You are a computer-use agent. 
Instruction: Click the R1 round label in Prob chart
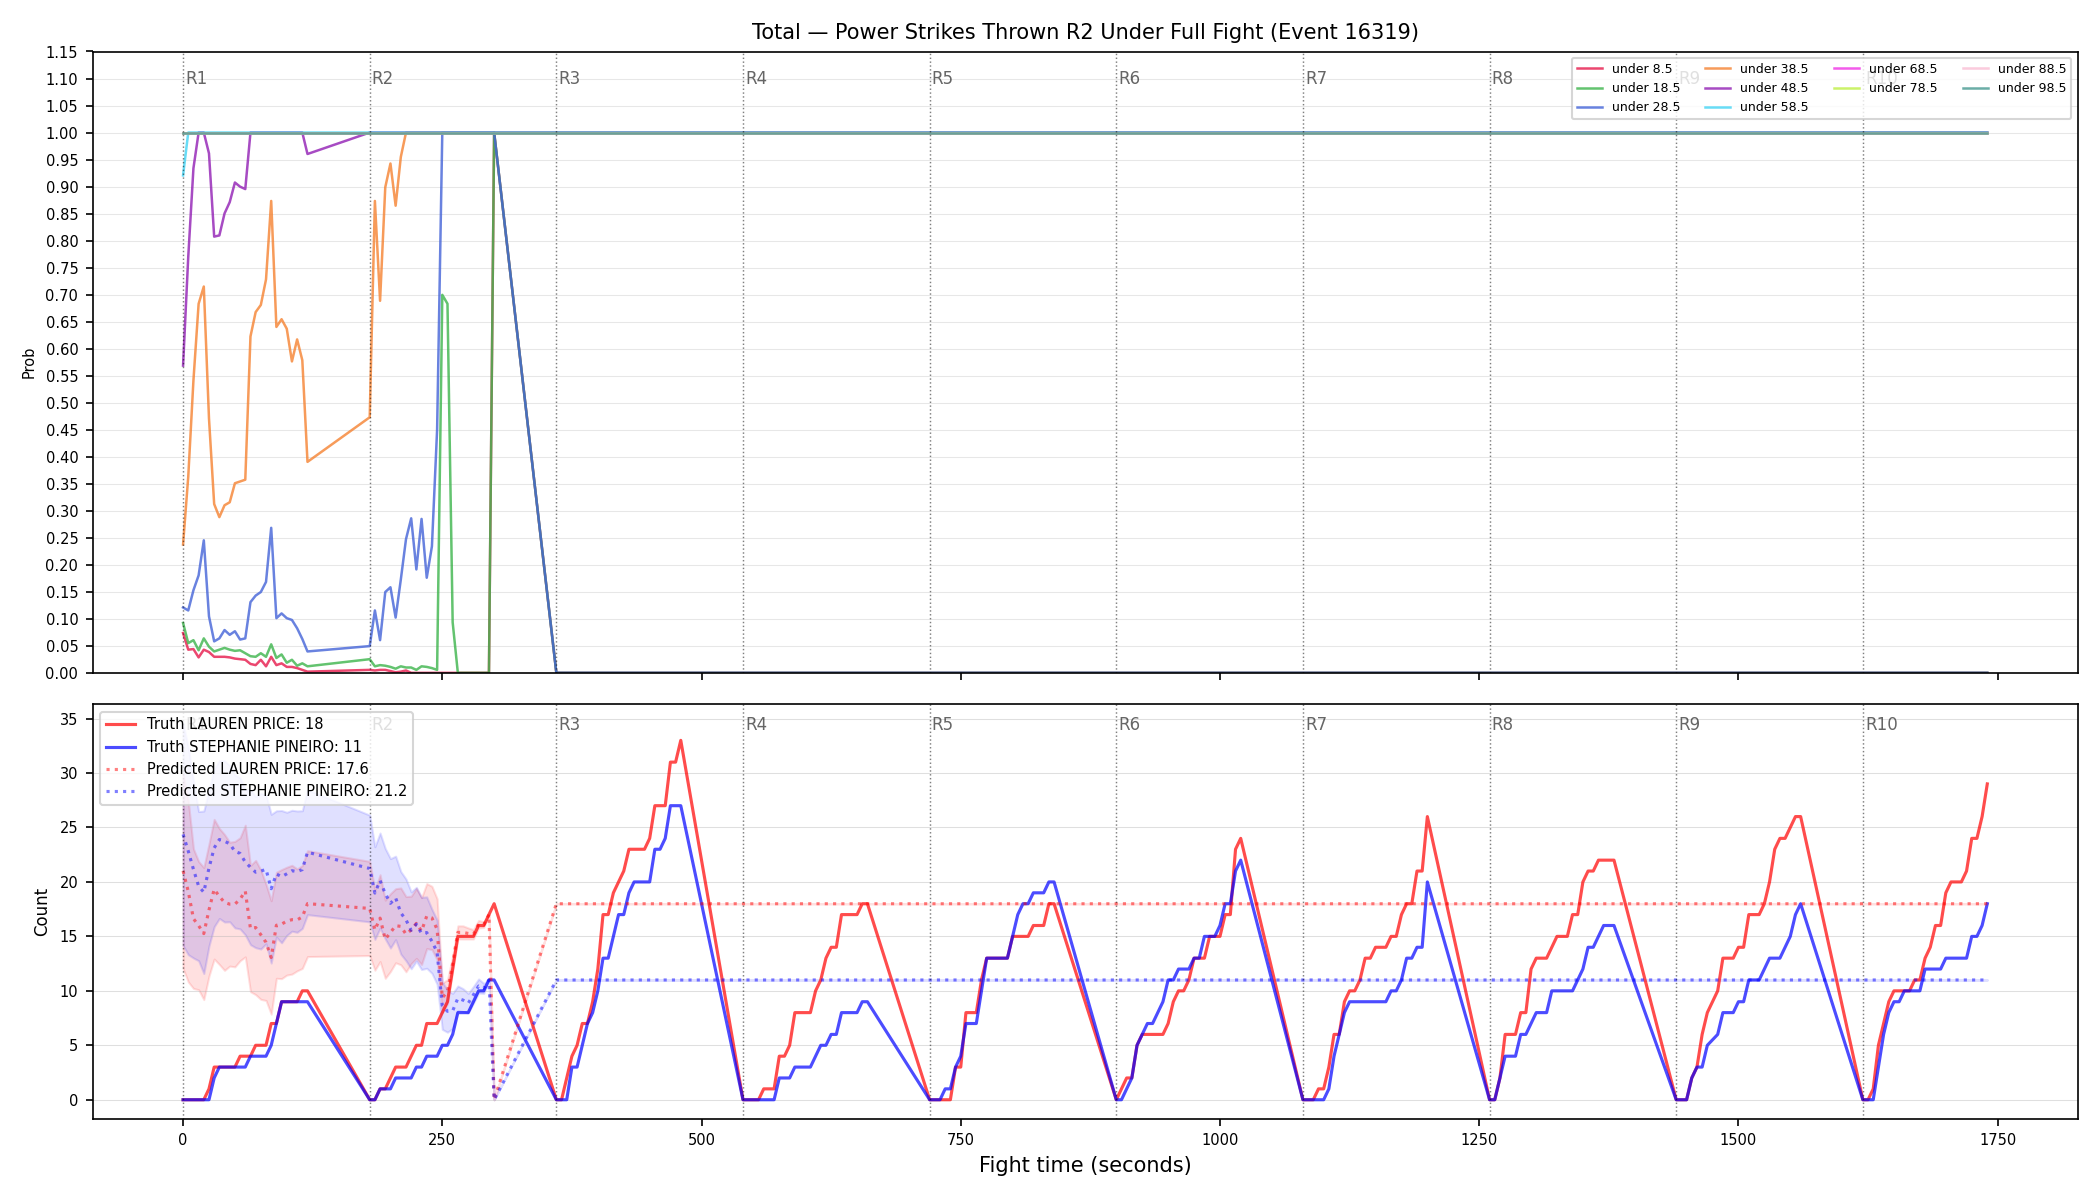[196, 78]
